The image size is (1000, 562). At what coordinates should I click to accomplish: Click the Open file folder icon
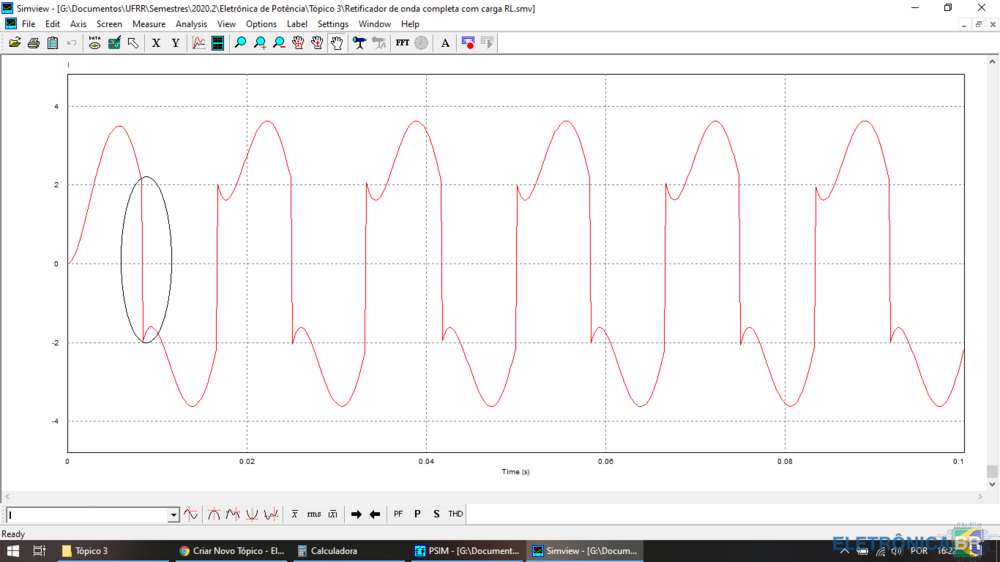tap(14, 43)
